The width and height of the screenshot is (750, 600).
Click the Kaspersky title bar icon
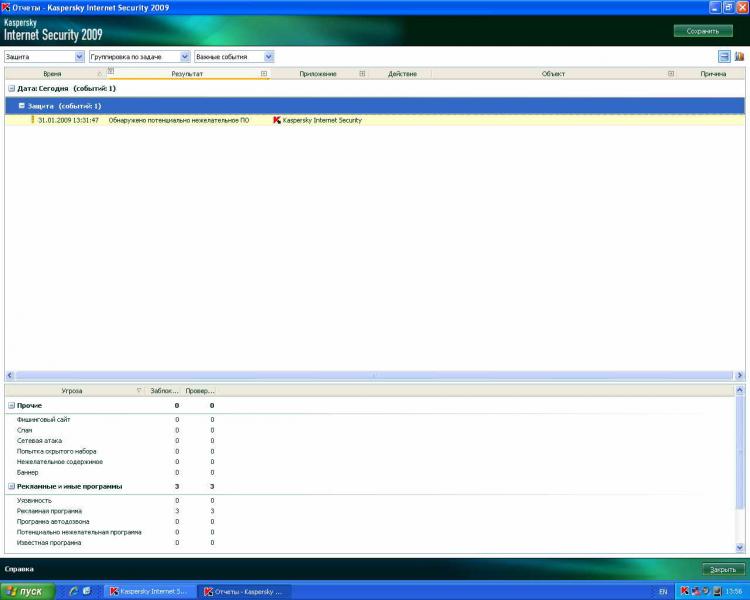(x=5, y=8)
